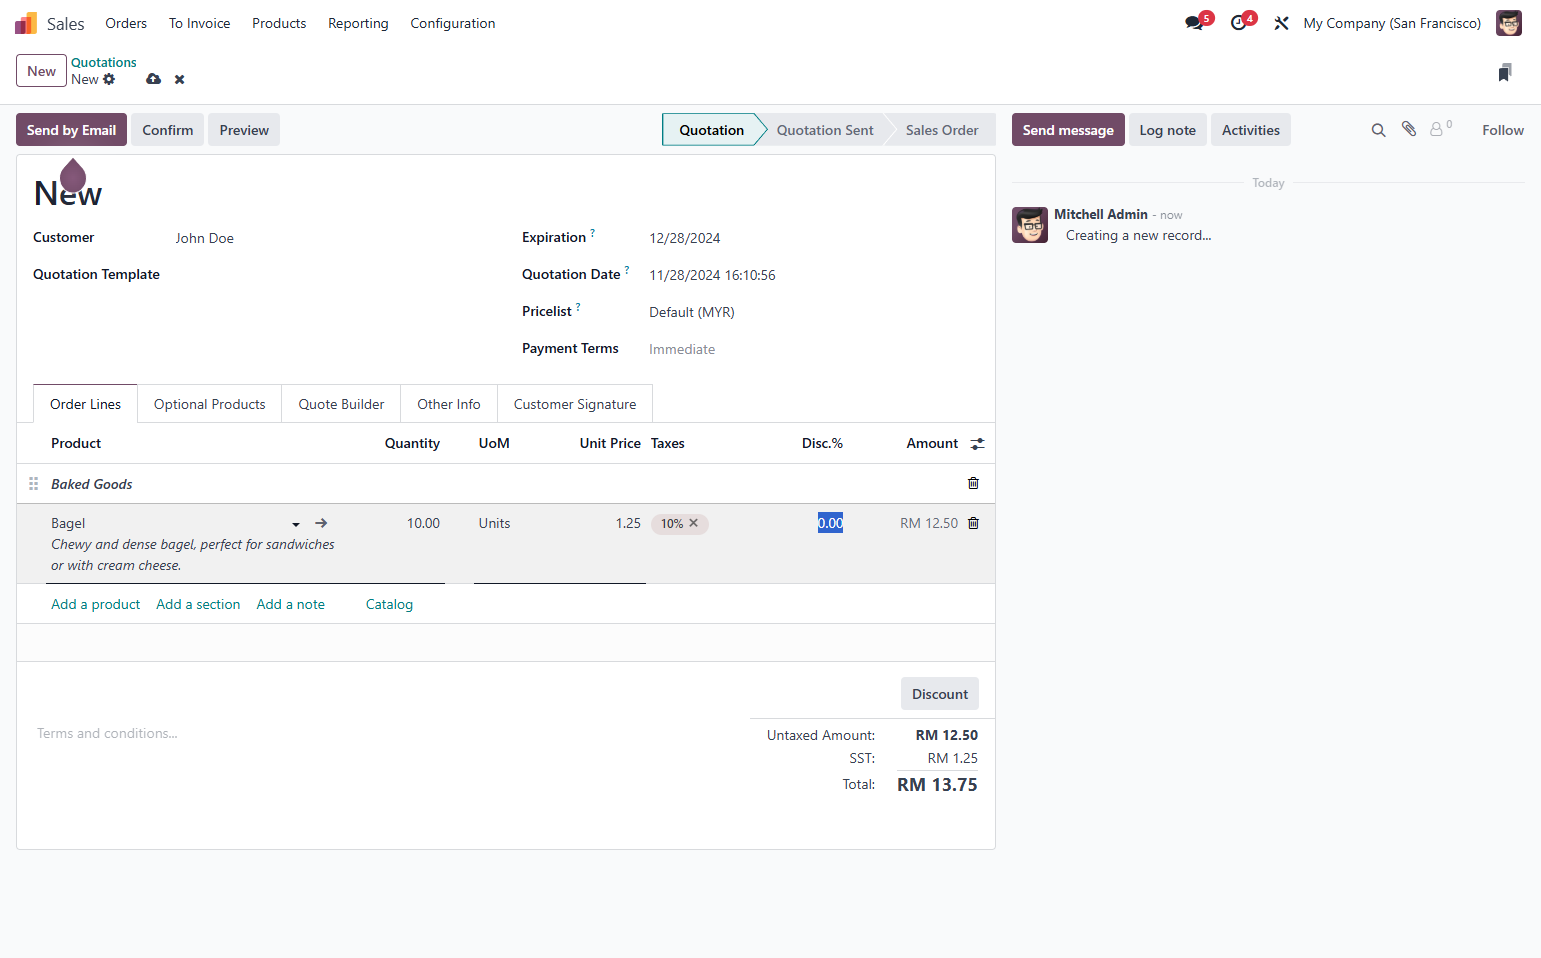Image resolution: width=1541 pixels, height=958 pixels.
Task: Open the UoM Units selector
Action: 494,523
